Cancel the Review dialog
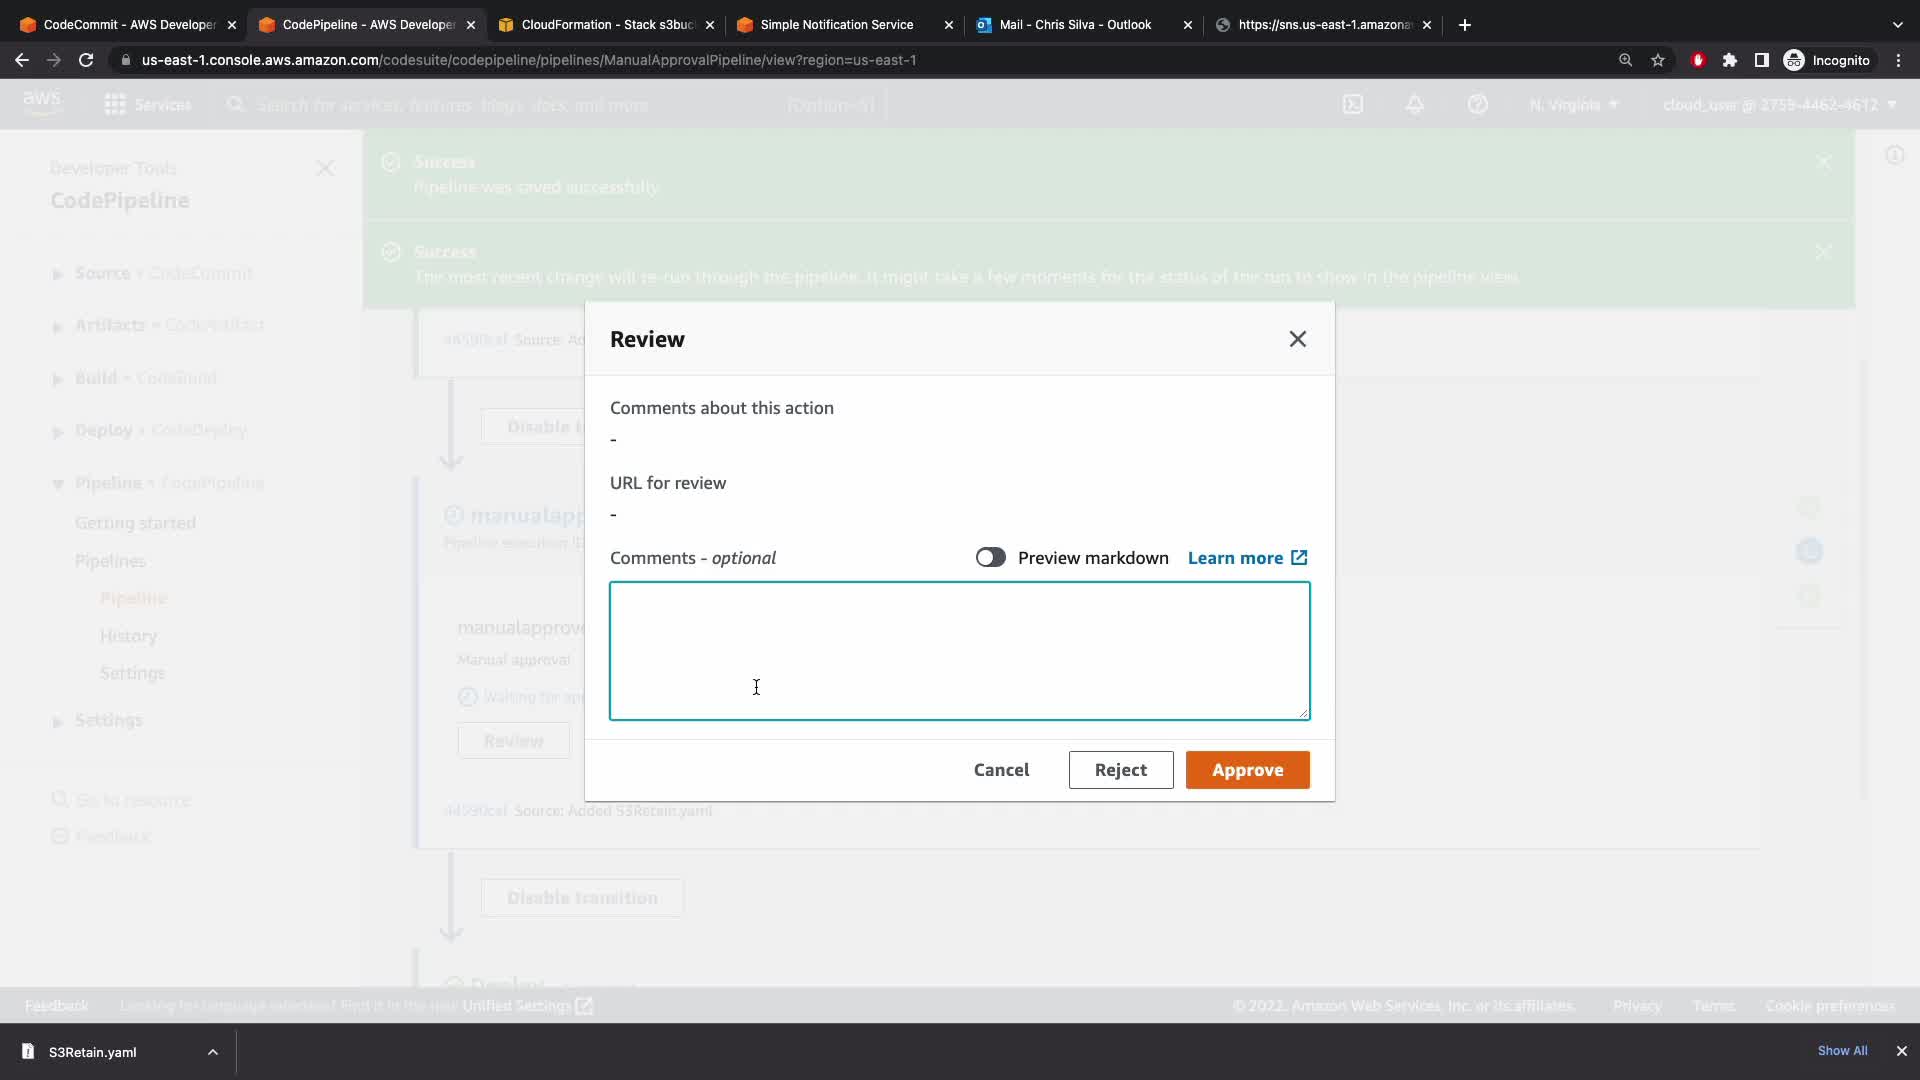The width and height of the screenshot is (1920, 1080). click(x=1001, y=770)
